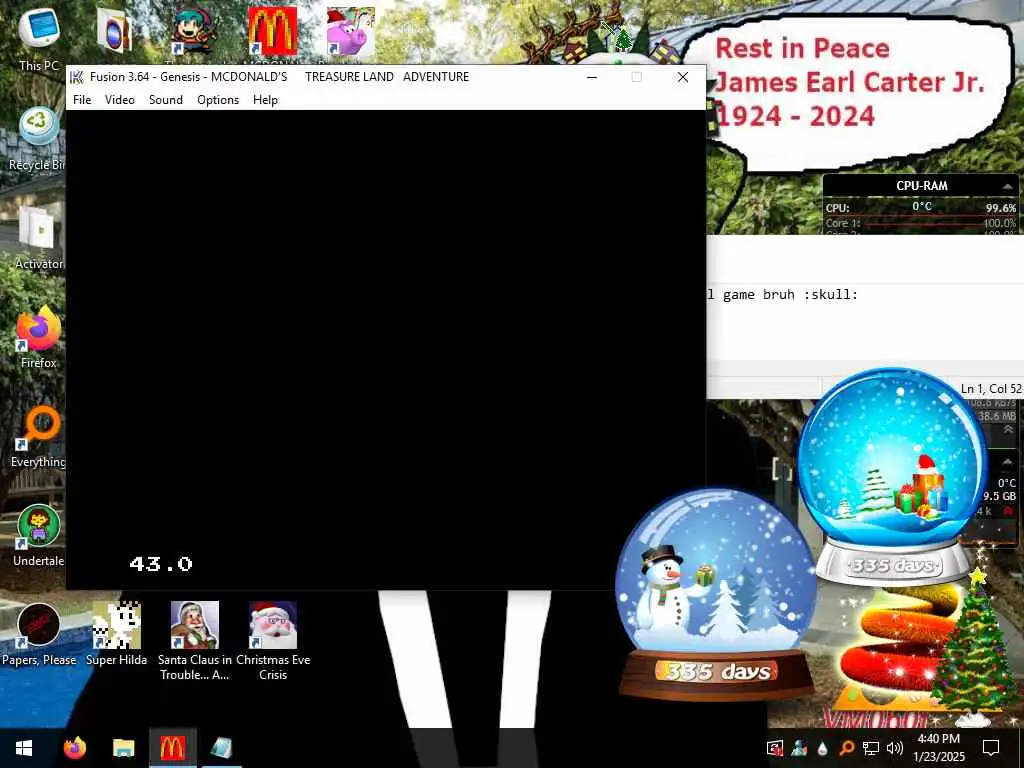Select the Activator desktop icon
Screen dimensions: 1024x768
(39, 238)
